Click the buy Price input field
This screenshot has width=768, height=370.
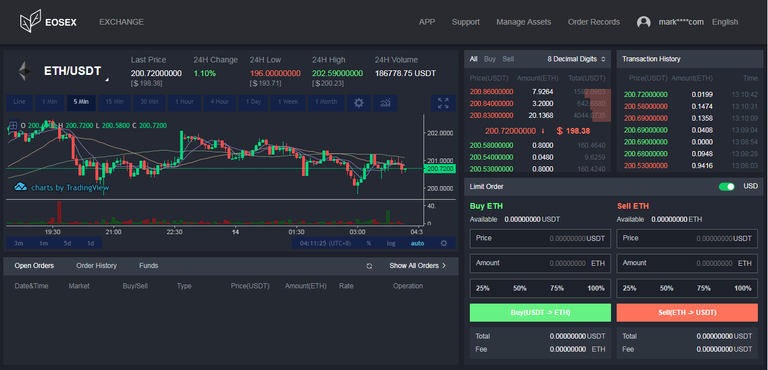[540, 238]
